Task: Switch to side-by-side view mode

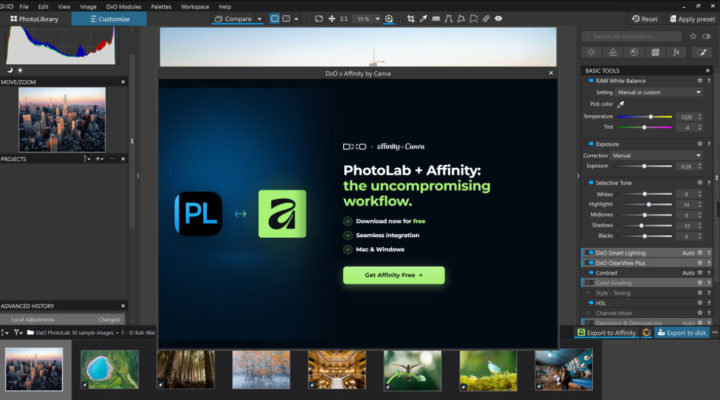Action: 287,19
